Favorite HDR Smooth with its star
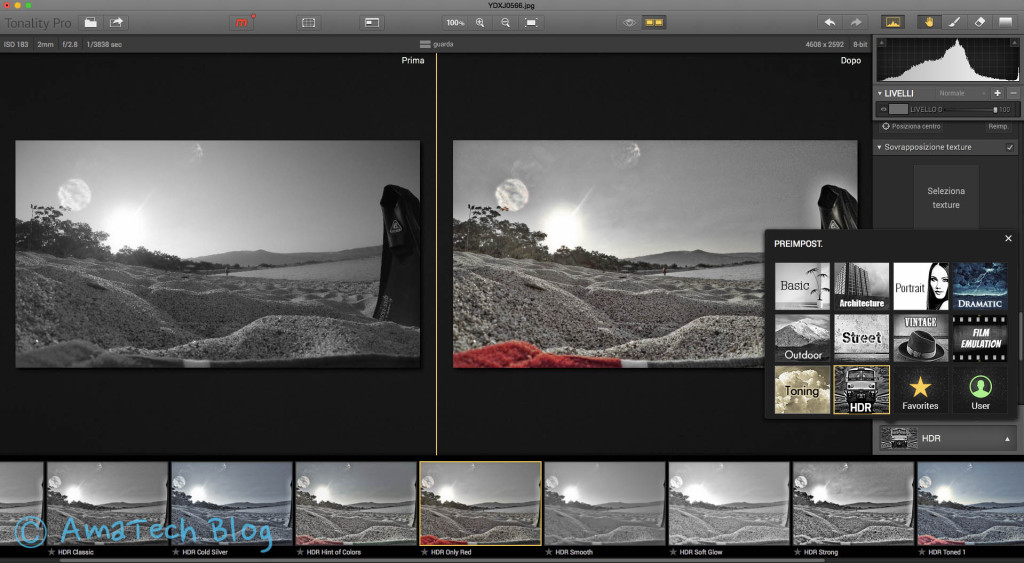Viewport: 1024px width, 563px height. point(549,552)
